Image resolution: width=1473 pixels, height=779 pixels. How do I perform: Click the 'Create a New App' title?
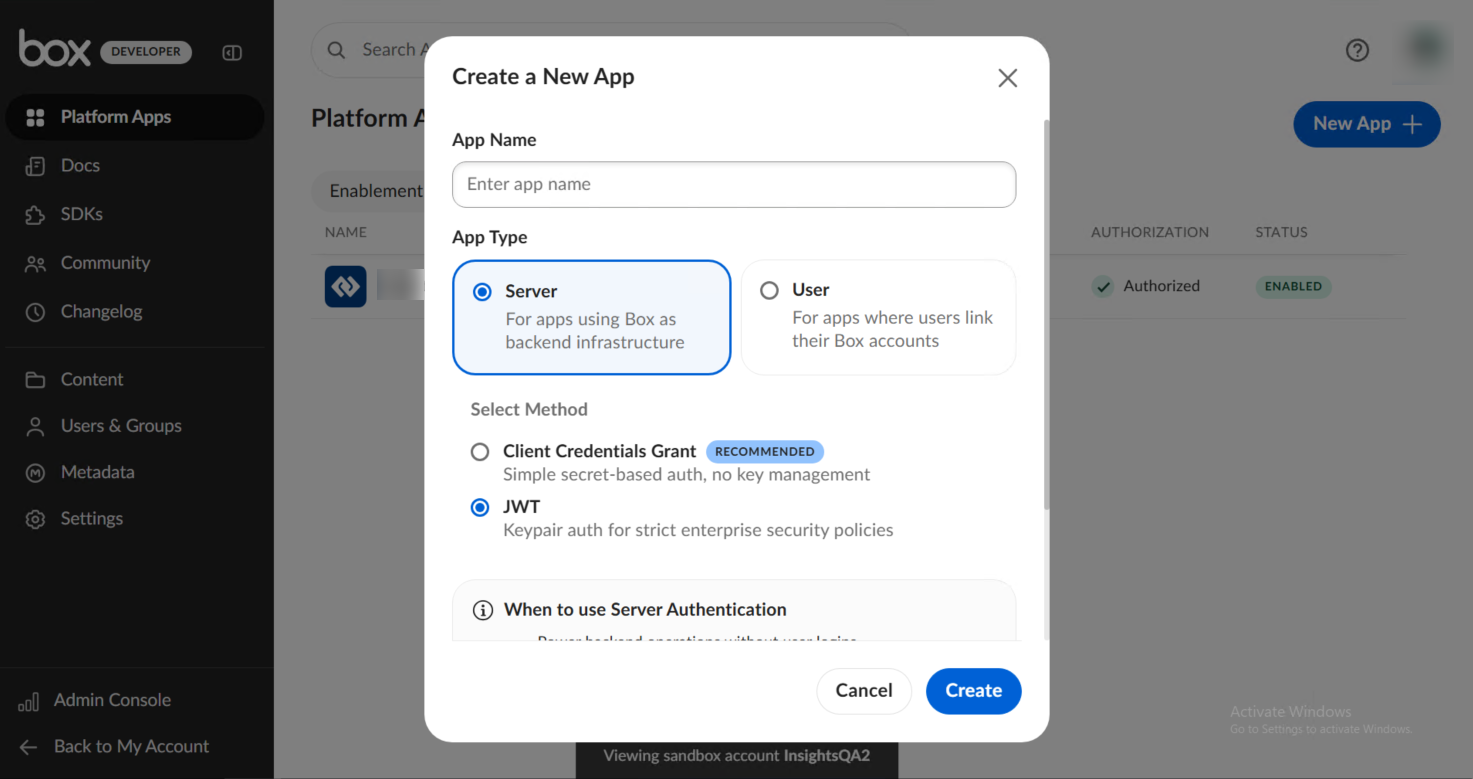(x=543, y=77)
